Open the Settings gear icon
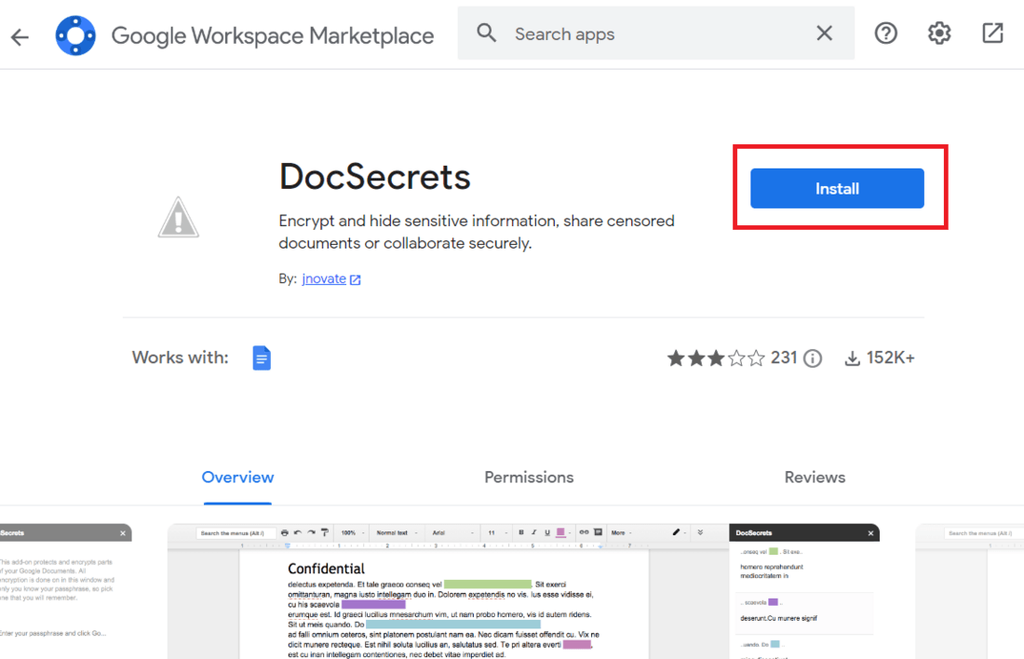This screenshot has width=1024, height=659. [x=939, y=33]
